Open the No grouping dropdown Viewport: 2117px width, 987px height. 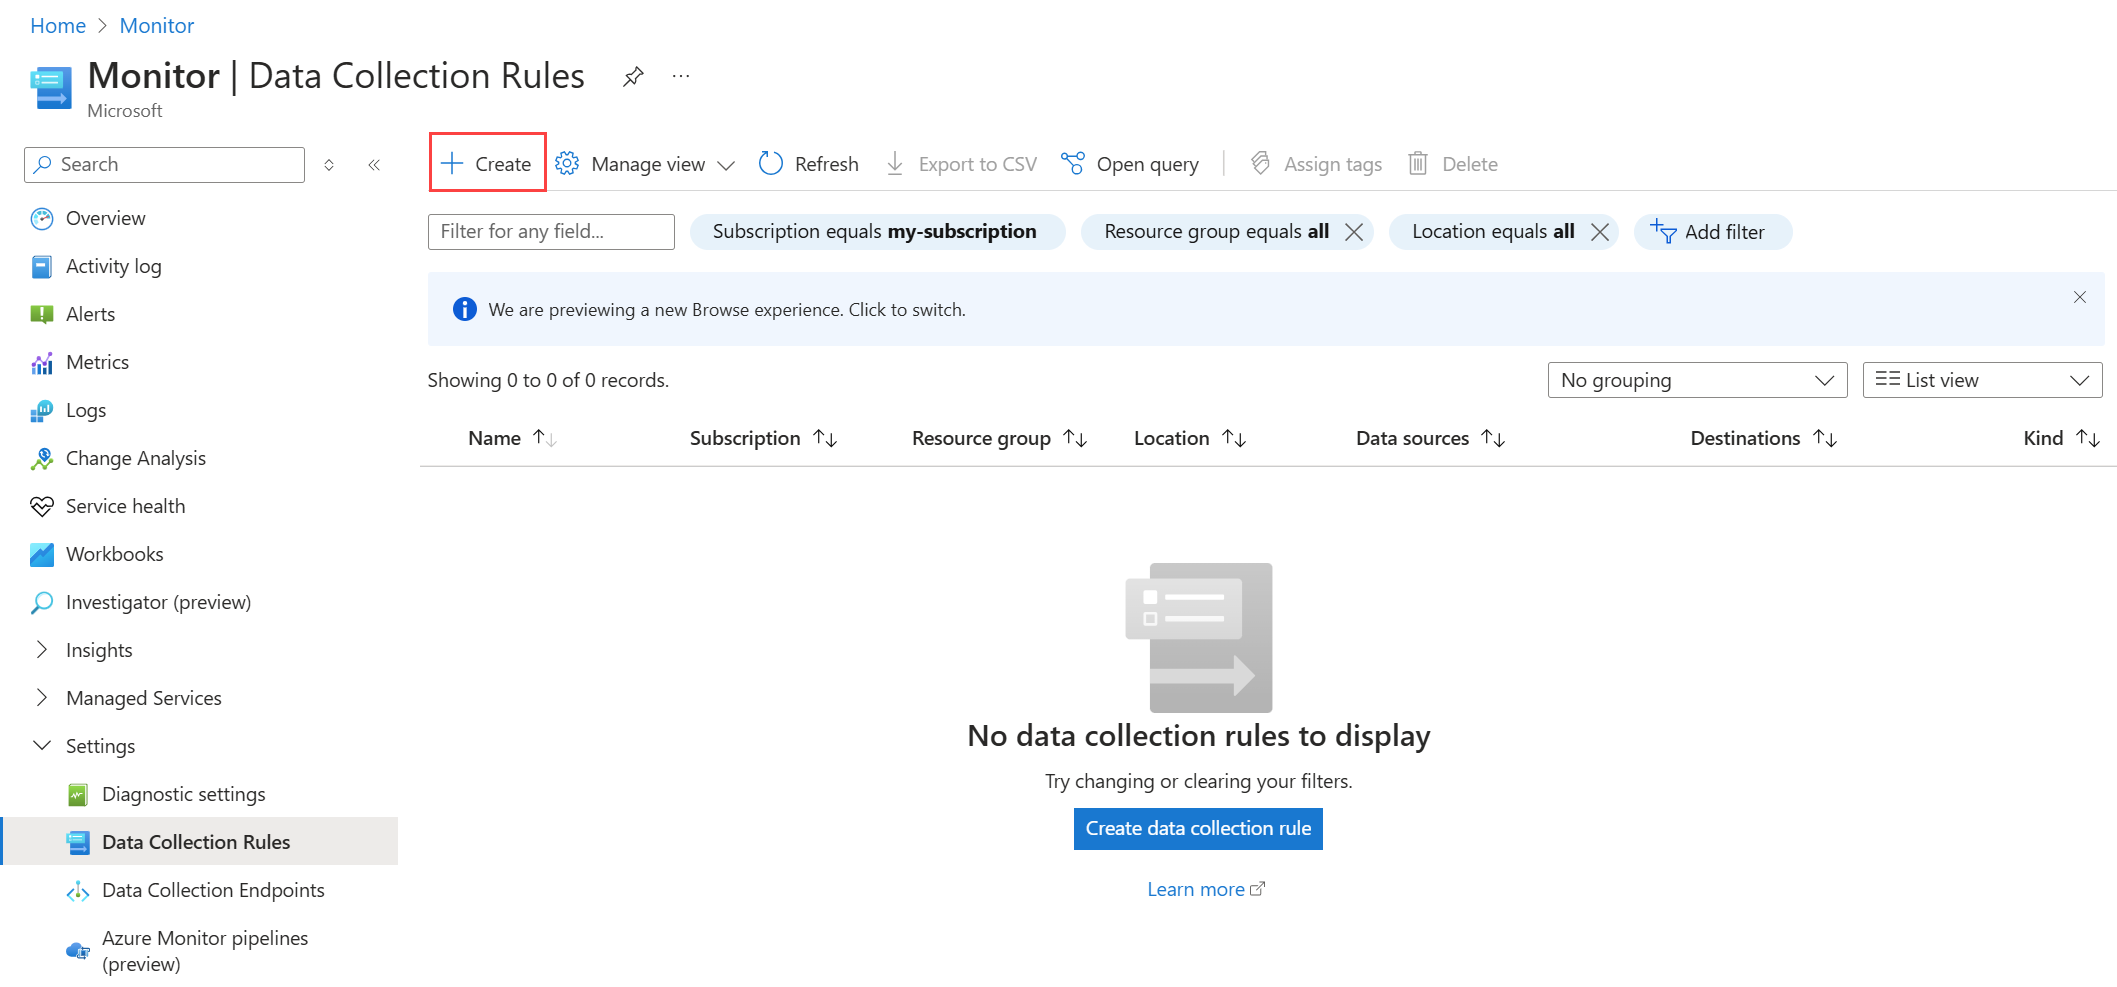click(1696, 380)
